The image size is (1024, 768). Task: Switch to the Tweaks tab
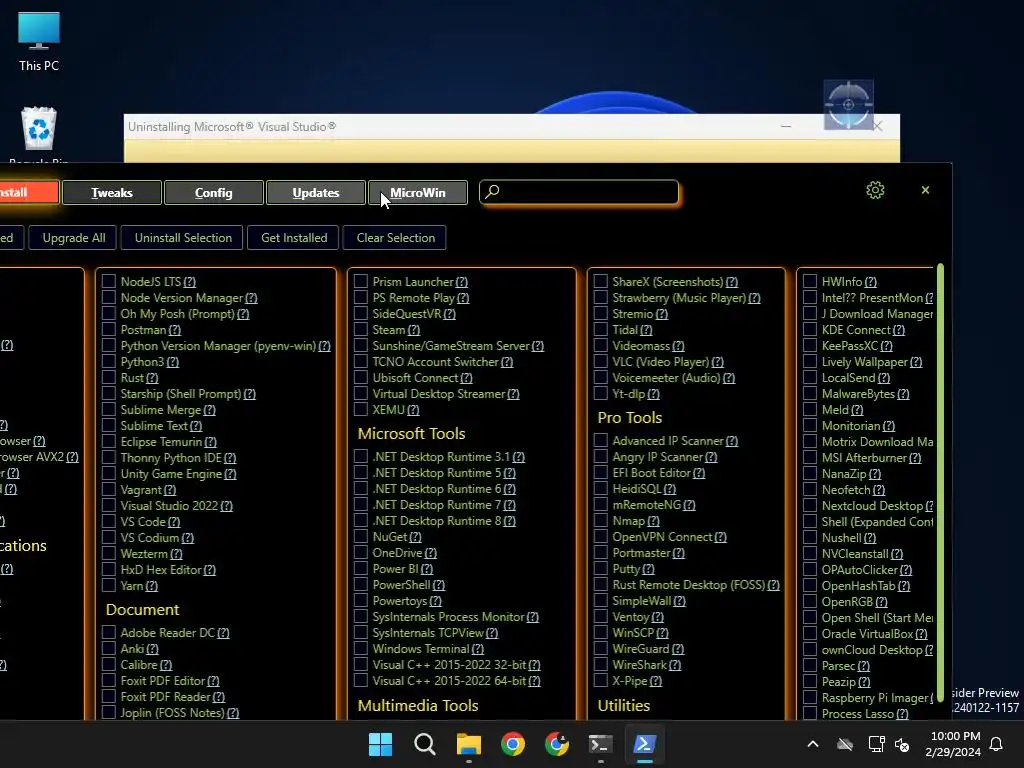tap(112, 193)
